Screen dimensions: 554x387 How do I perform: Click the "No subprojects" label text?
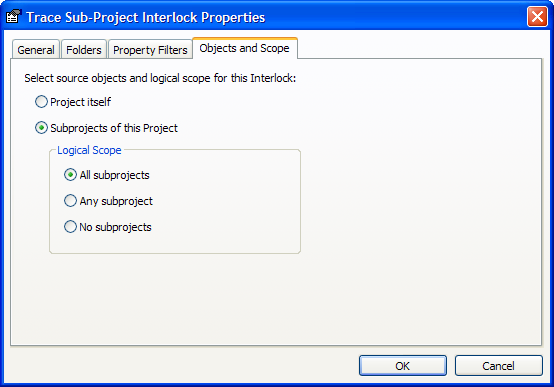click(x=115, y=227)
